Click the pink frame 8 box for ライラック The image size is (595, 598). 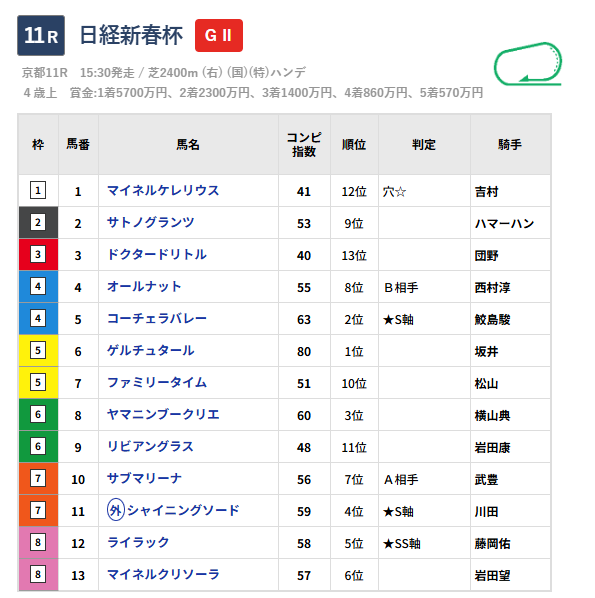38,542
